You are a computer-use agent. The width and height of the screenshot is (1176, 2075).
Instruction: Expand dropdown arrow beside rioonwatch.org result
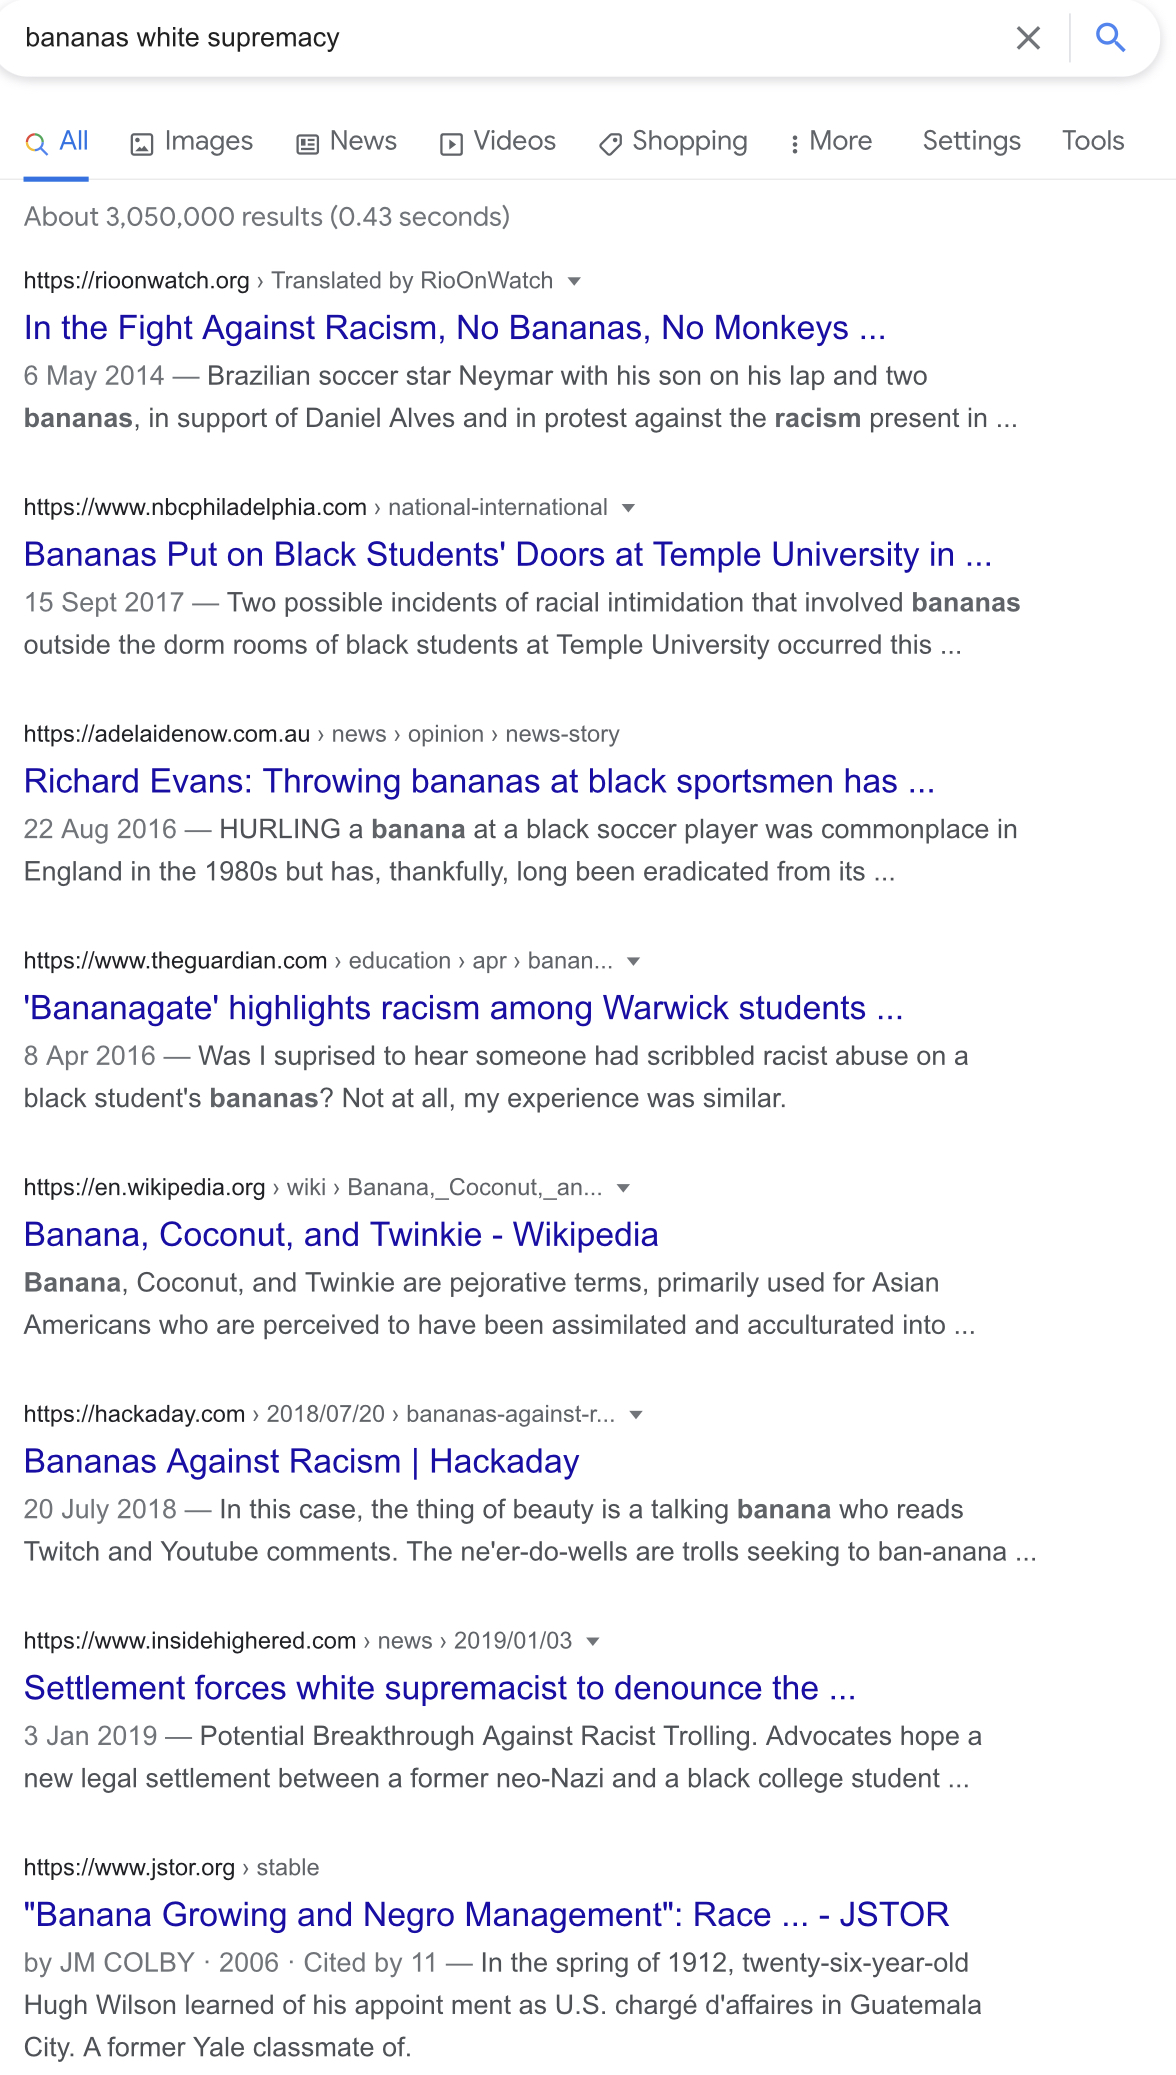pyautogui.click(x=574, y=281)
